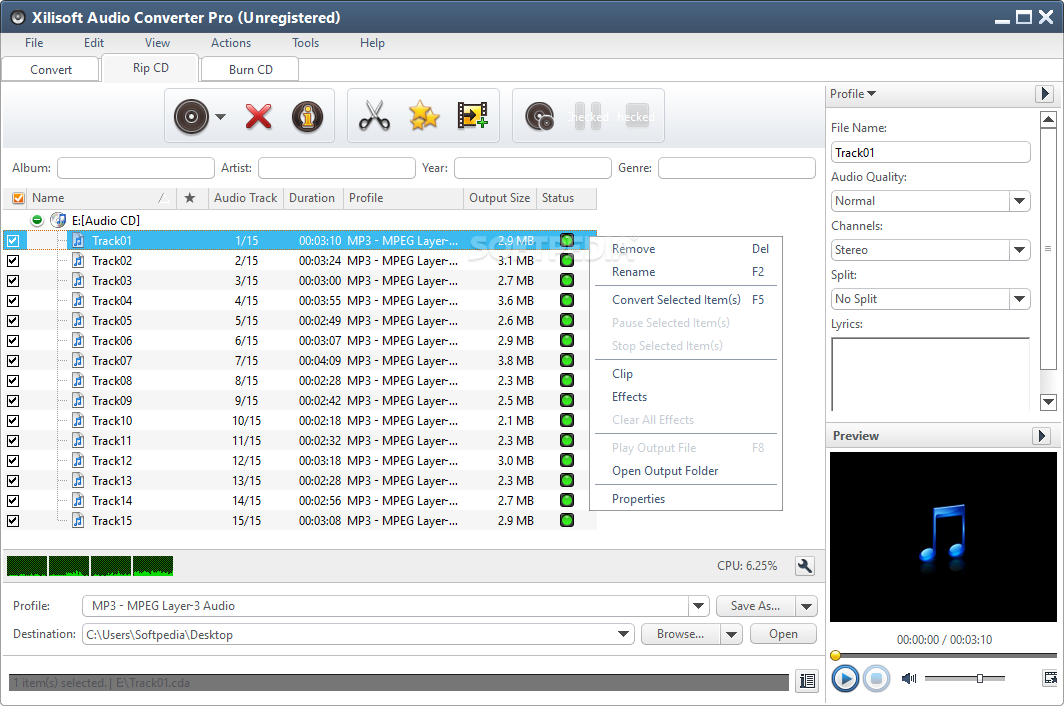The height and width of the screenshot is (706, 1064).
Task: Expand the Profile panel arrow button
Action: click(1044, 94)
